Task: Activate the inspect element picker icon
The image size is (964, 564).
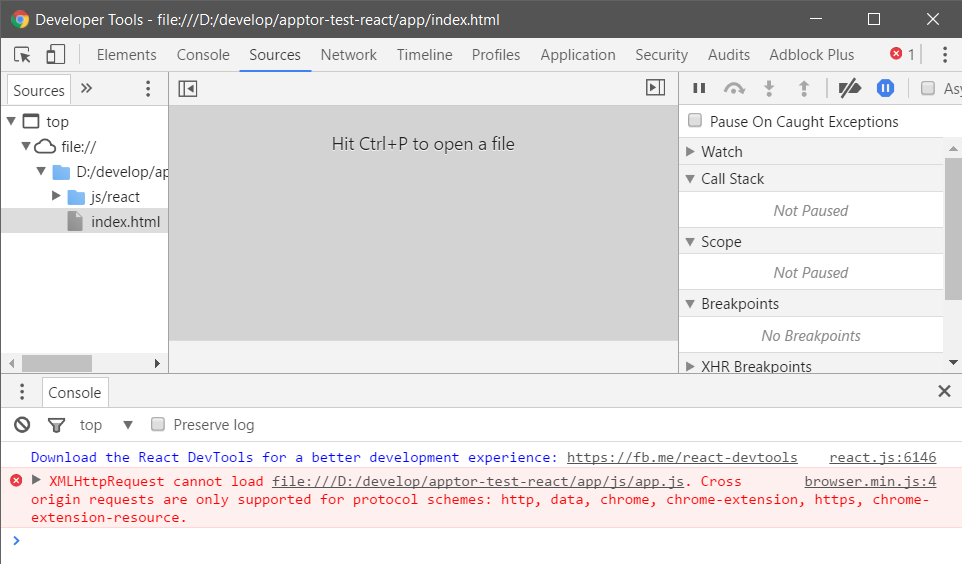Action: click(22, 55)
